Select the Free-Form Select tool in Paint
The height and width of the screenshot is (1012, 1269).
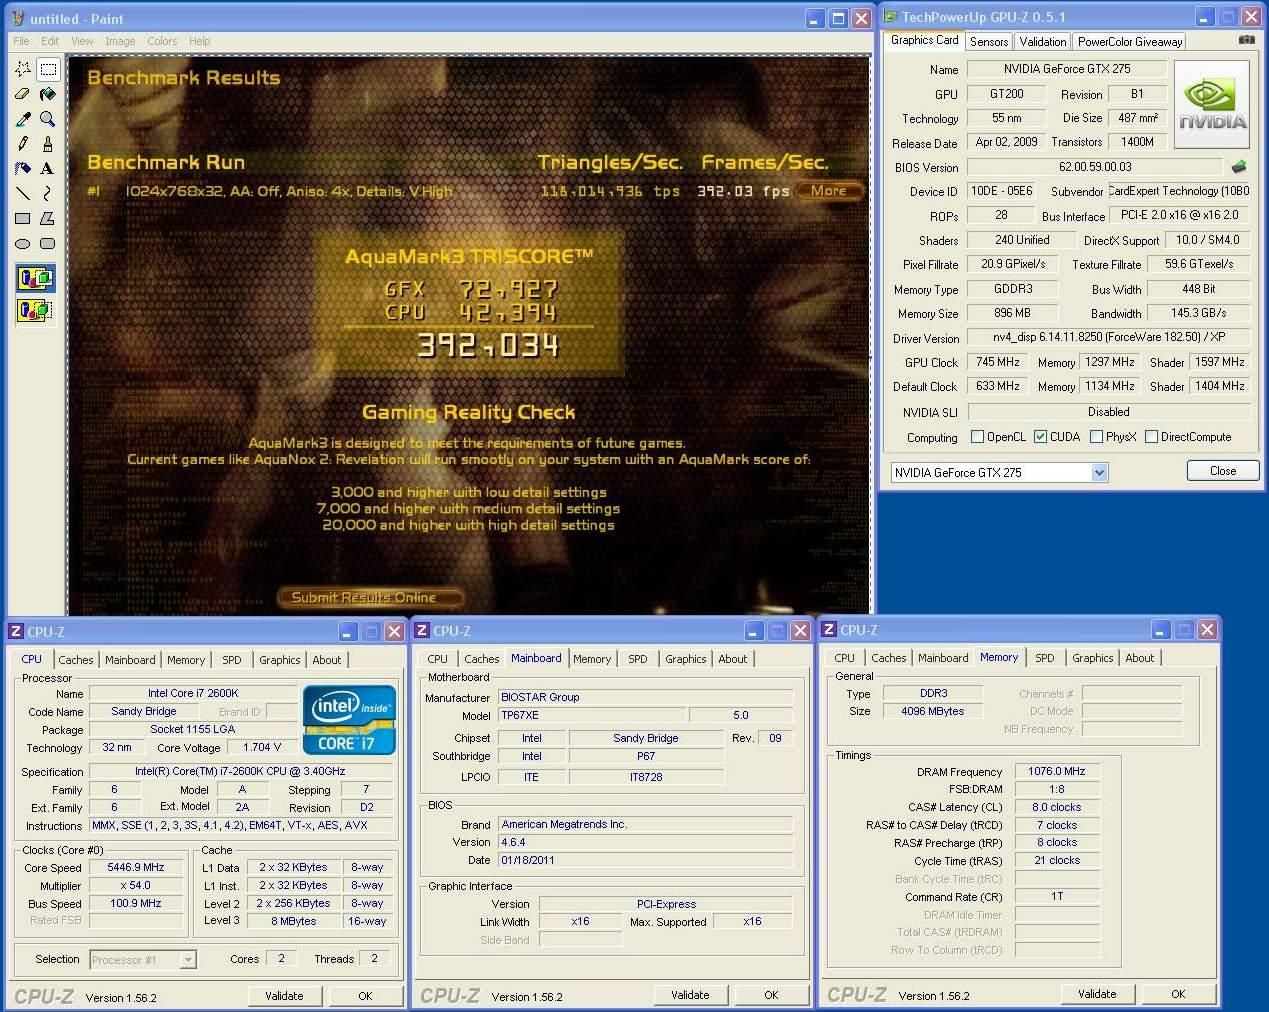point(23,69)
